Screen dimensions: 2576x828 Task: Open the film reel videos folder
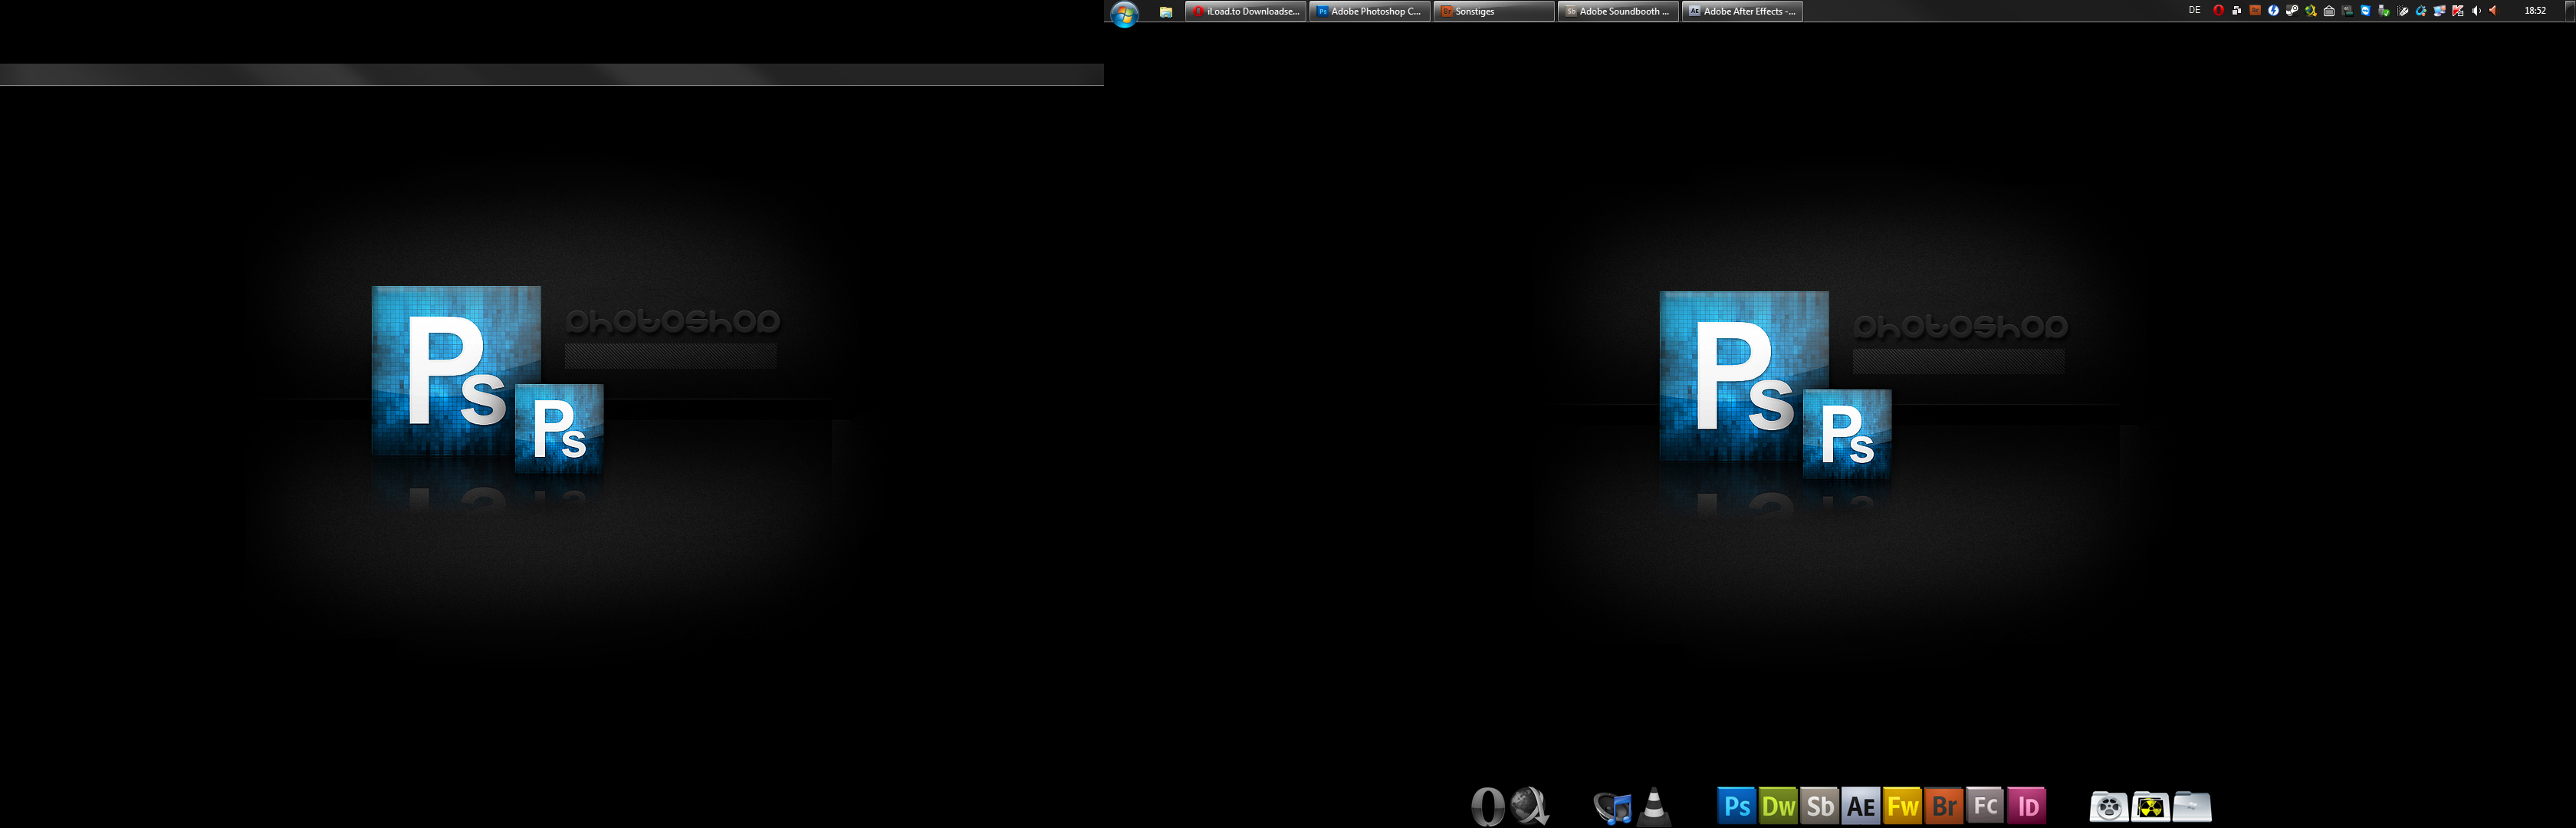2108,806
